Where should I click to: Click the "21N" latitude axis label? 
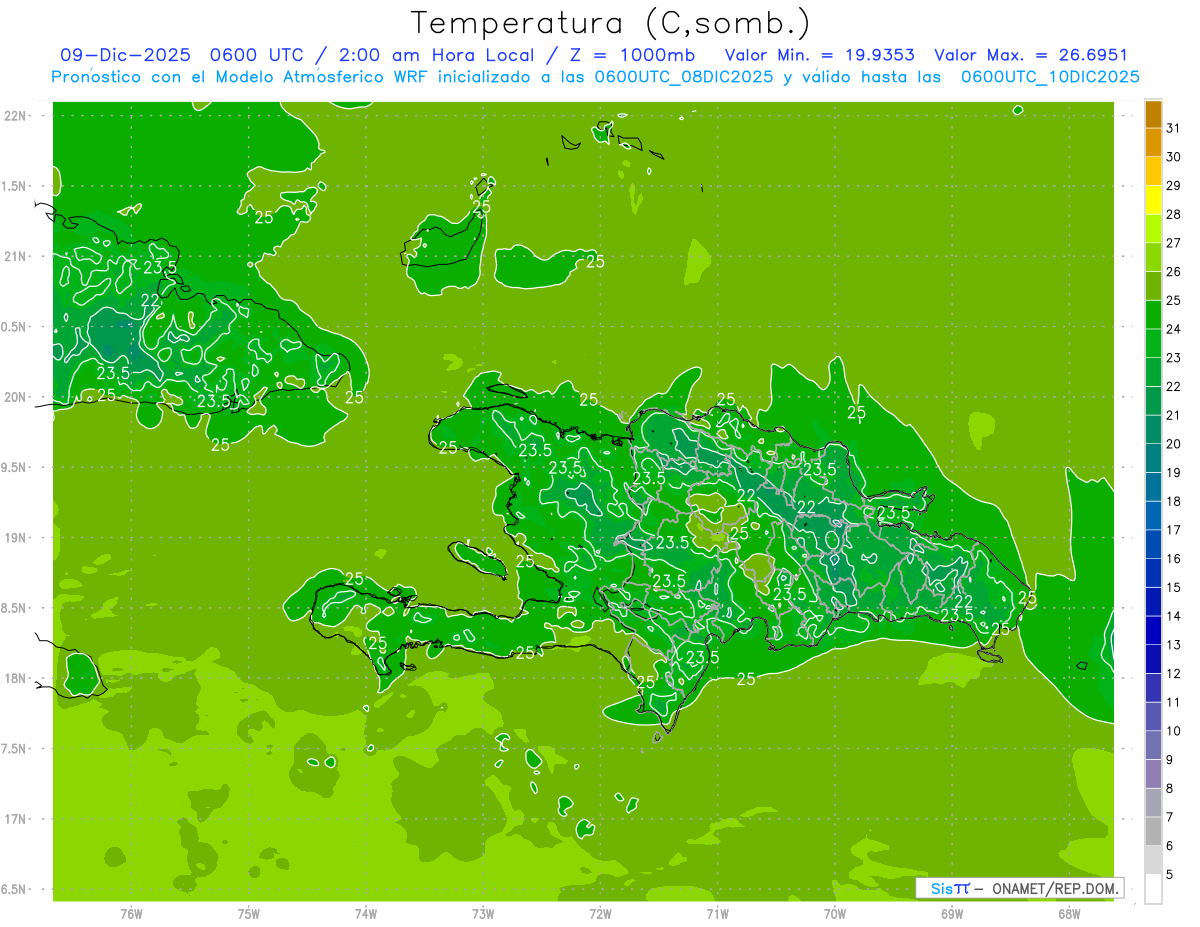click(16, 256)
